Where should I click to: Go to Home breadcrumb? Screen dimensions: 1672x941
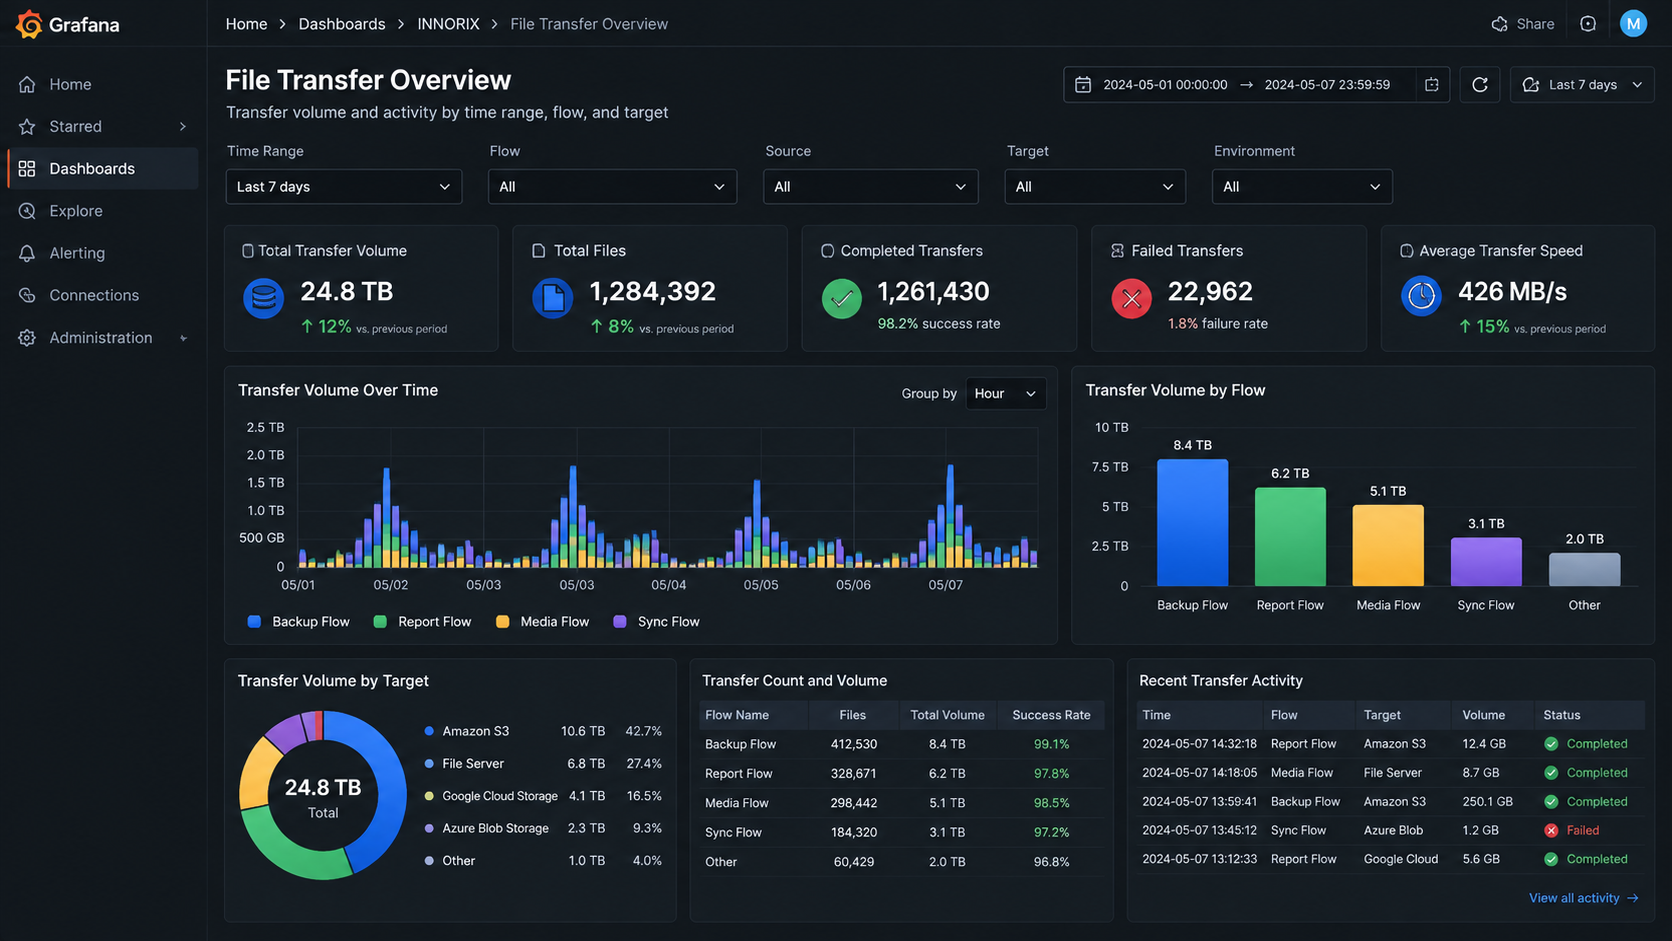(x=246, y=24)
